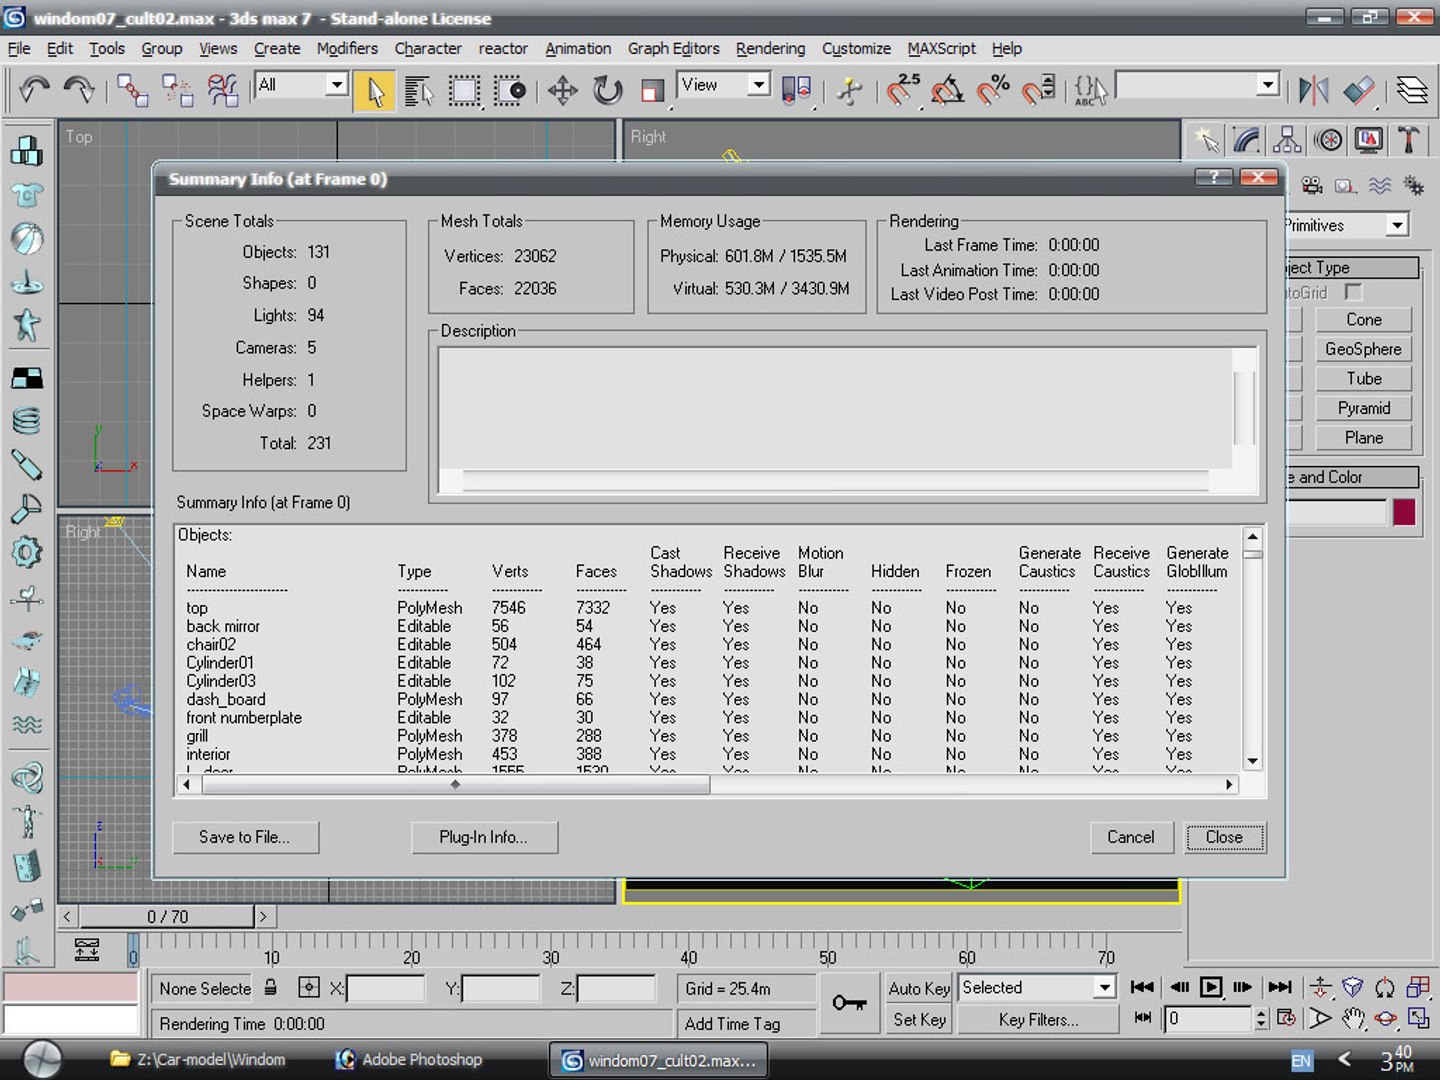Click the Play Animation button
The image size is (1440, 1080).
(x=1211, y=987)
